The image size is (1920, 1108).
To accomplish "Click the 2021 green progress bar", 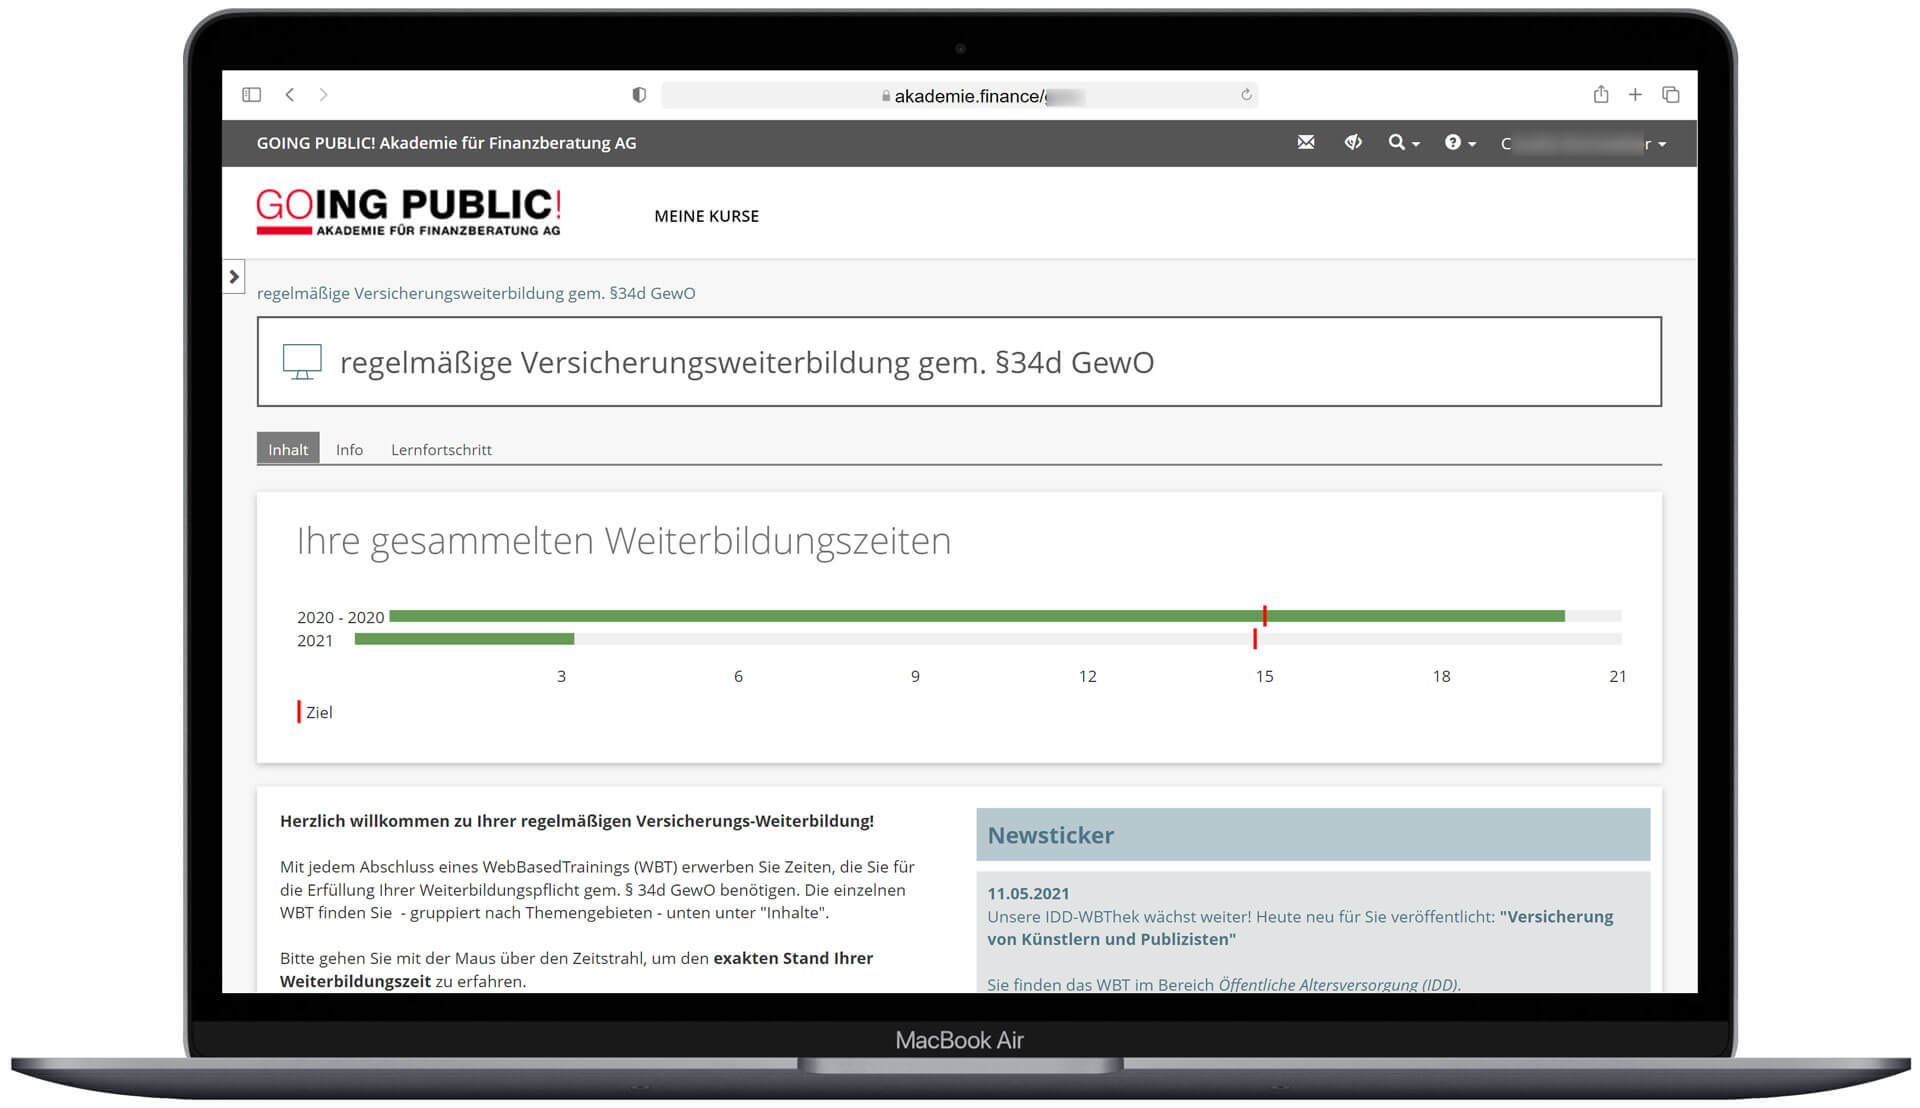I will 464,639.
